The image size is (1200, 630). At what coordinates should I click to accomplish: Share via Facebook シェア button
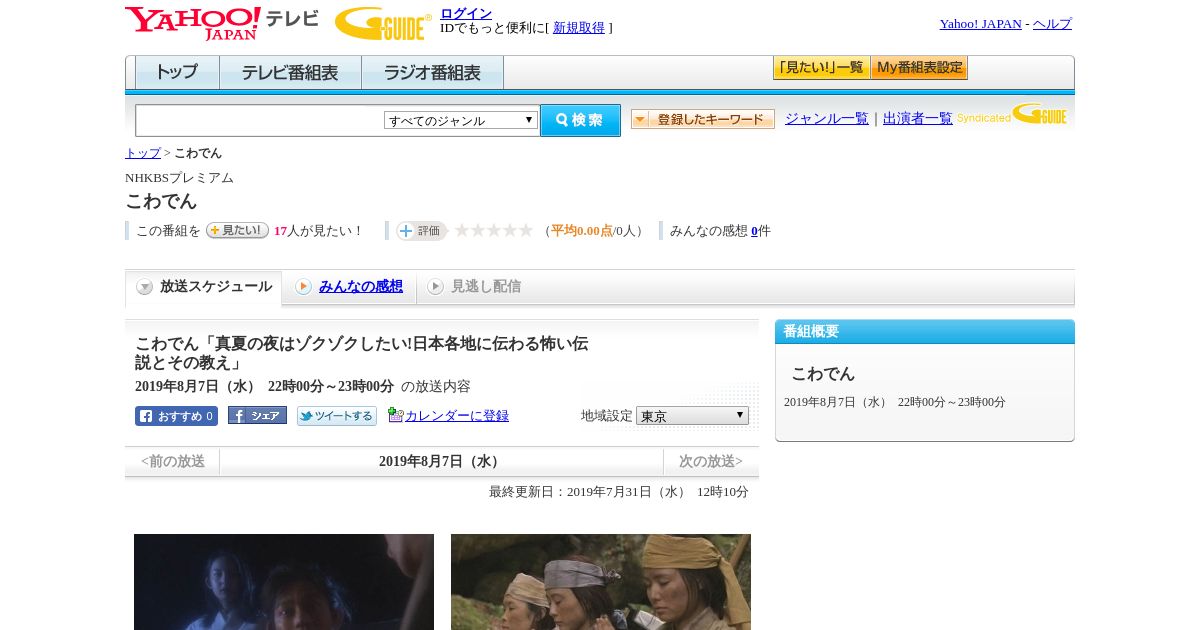(257, 416)
